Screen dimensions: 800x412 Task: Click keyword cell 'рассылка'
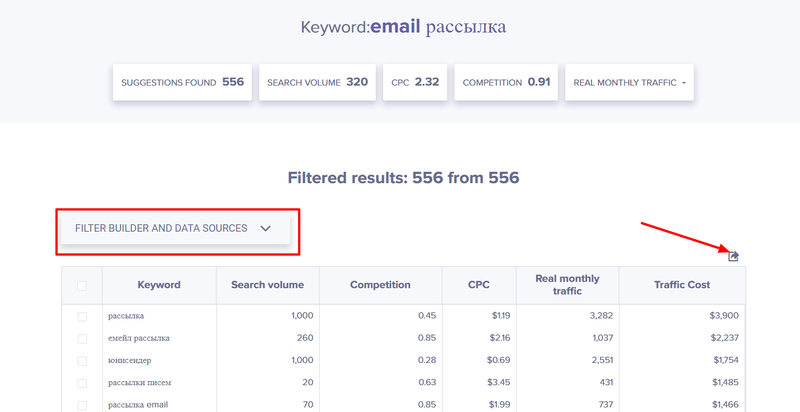click(x=126, y=316)
